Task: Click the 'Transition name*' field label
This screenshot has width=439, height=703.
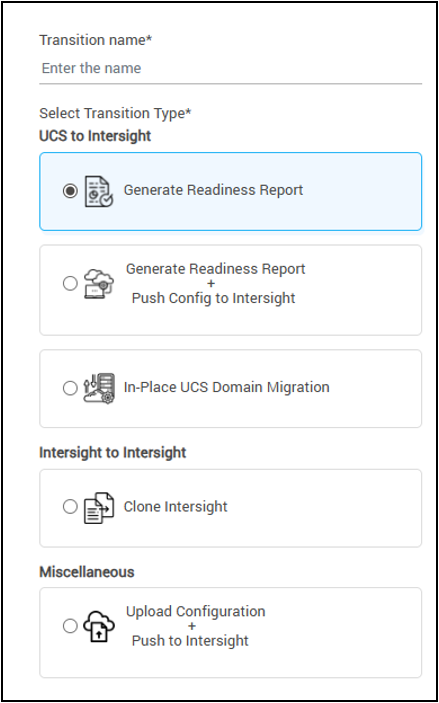Action: tap(96, 40)
